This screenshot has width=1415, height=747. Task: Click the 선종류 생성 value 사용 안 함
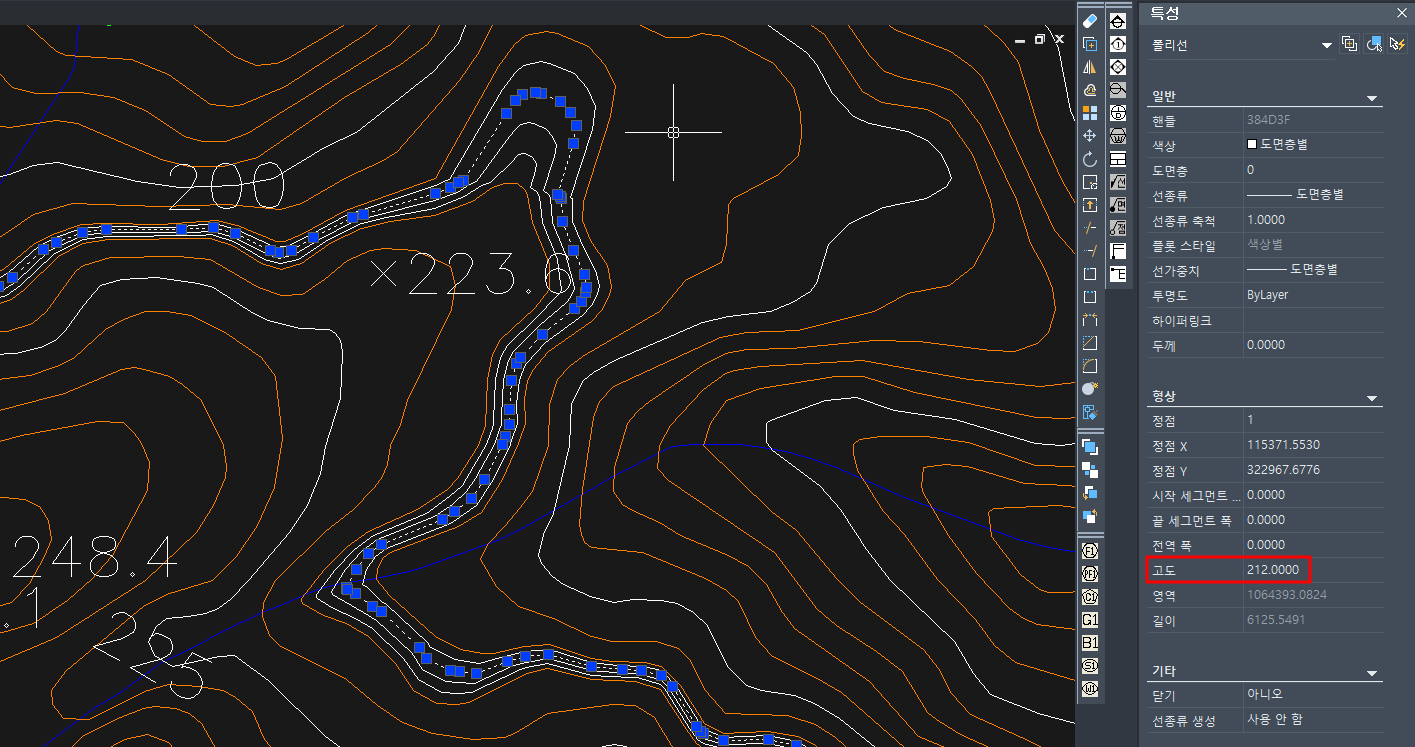[x=1314, y=720]
